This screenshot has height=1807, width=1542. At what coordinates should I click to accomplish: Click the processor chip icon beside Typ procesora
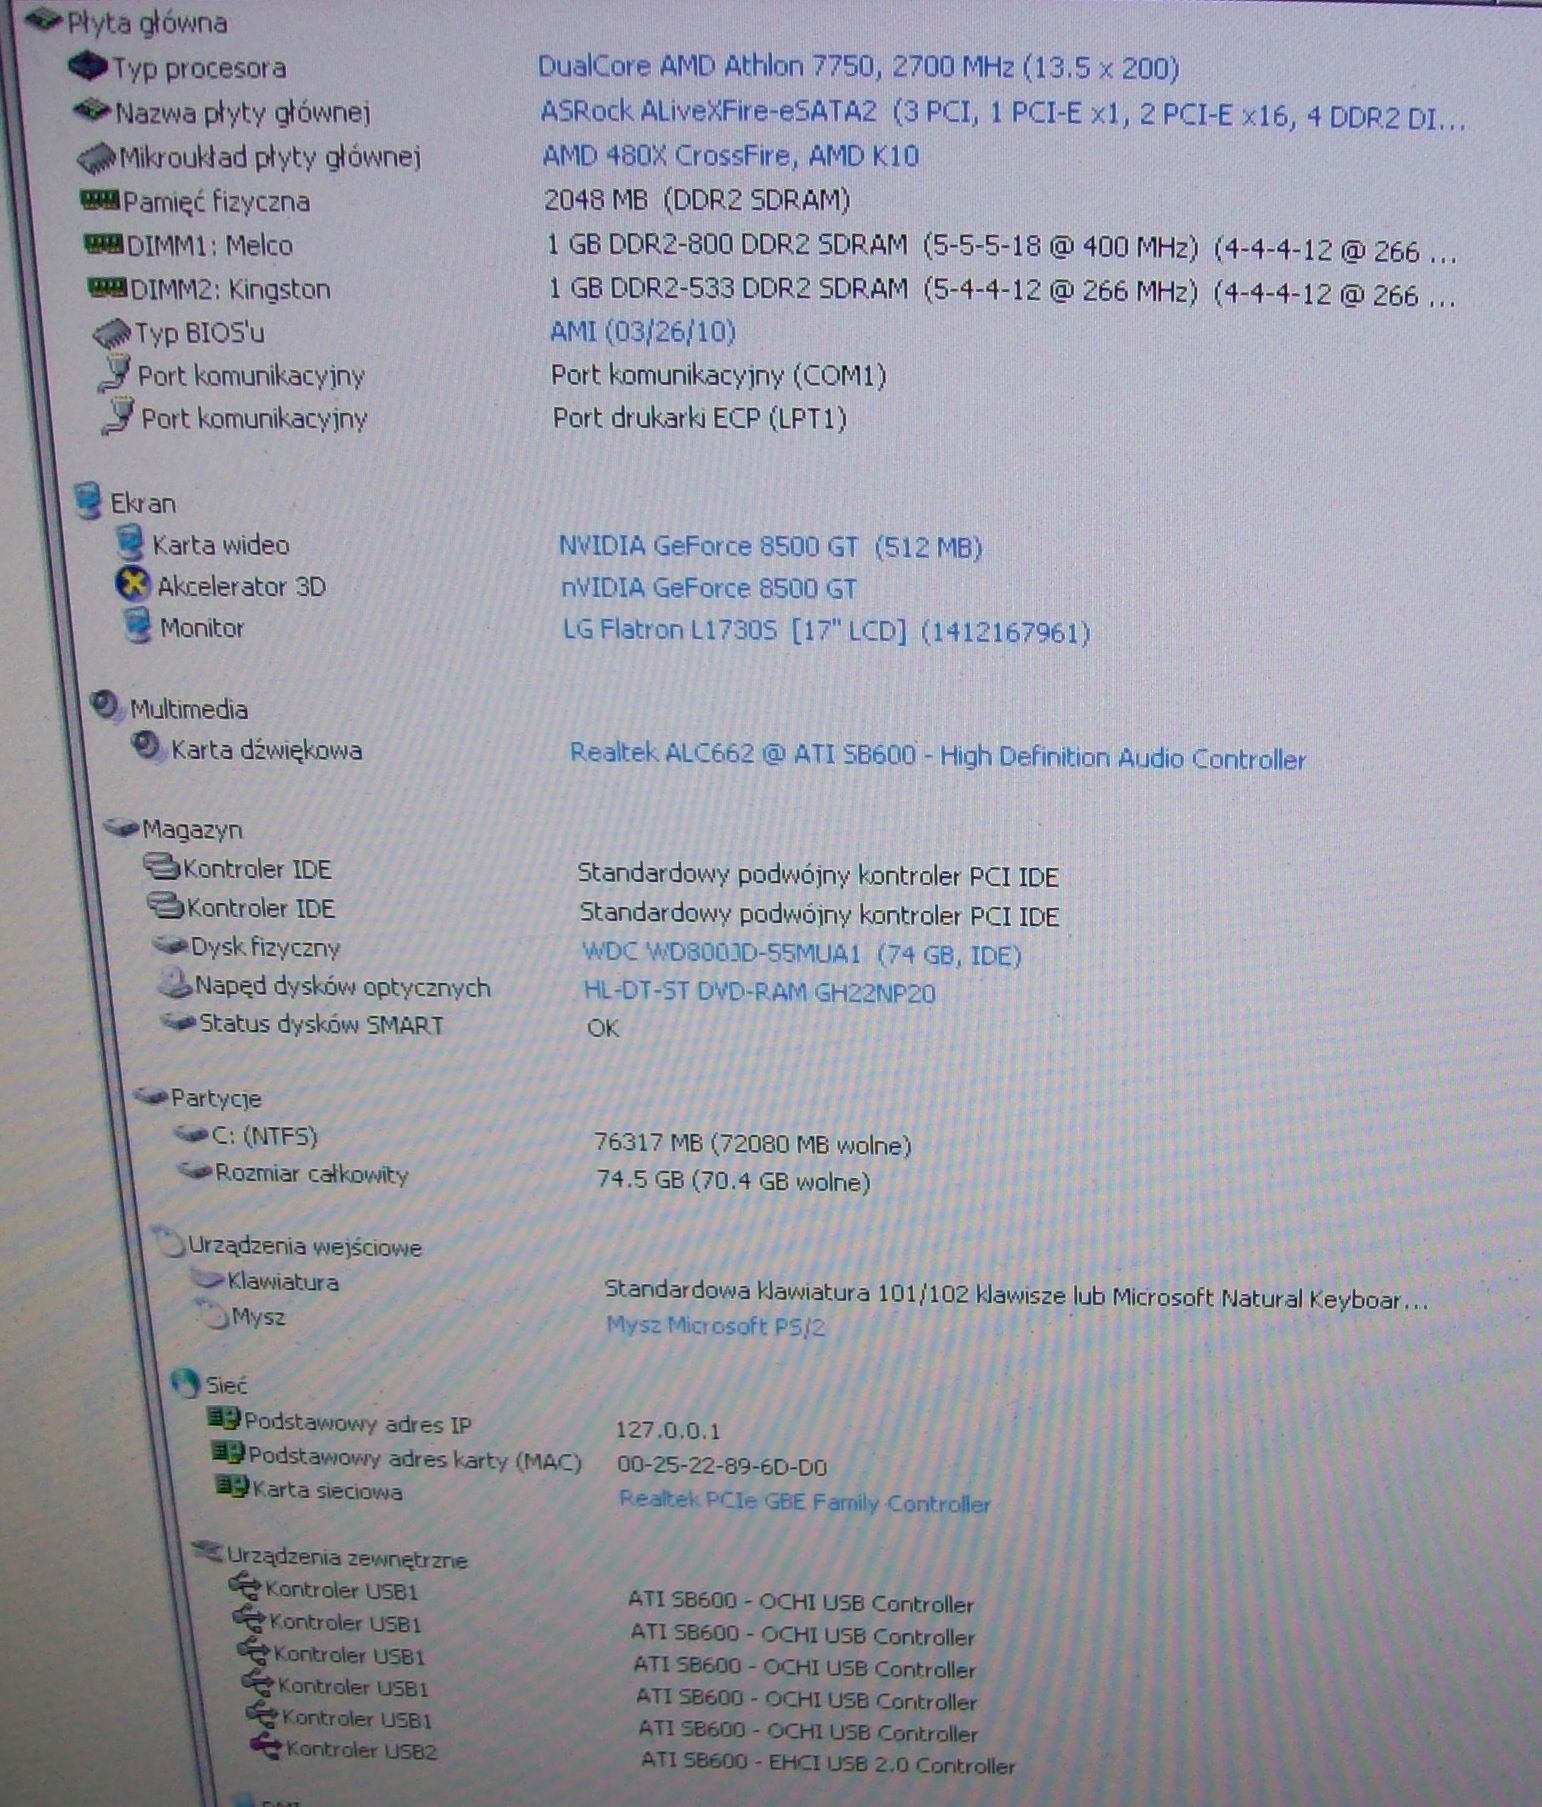88,67
